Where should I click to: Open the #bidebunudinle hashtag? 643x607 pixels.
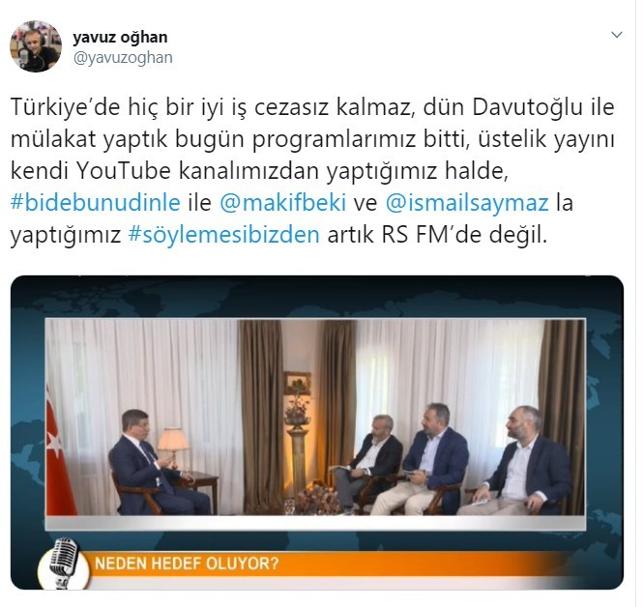(95, 203)
